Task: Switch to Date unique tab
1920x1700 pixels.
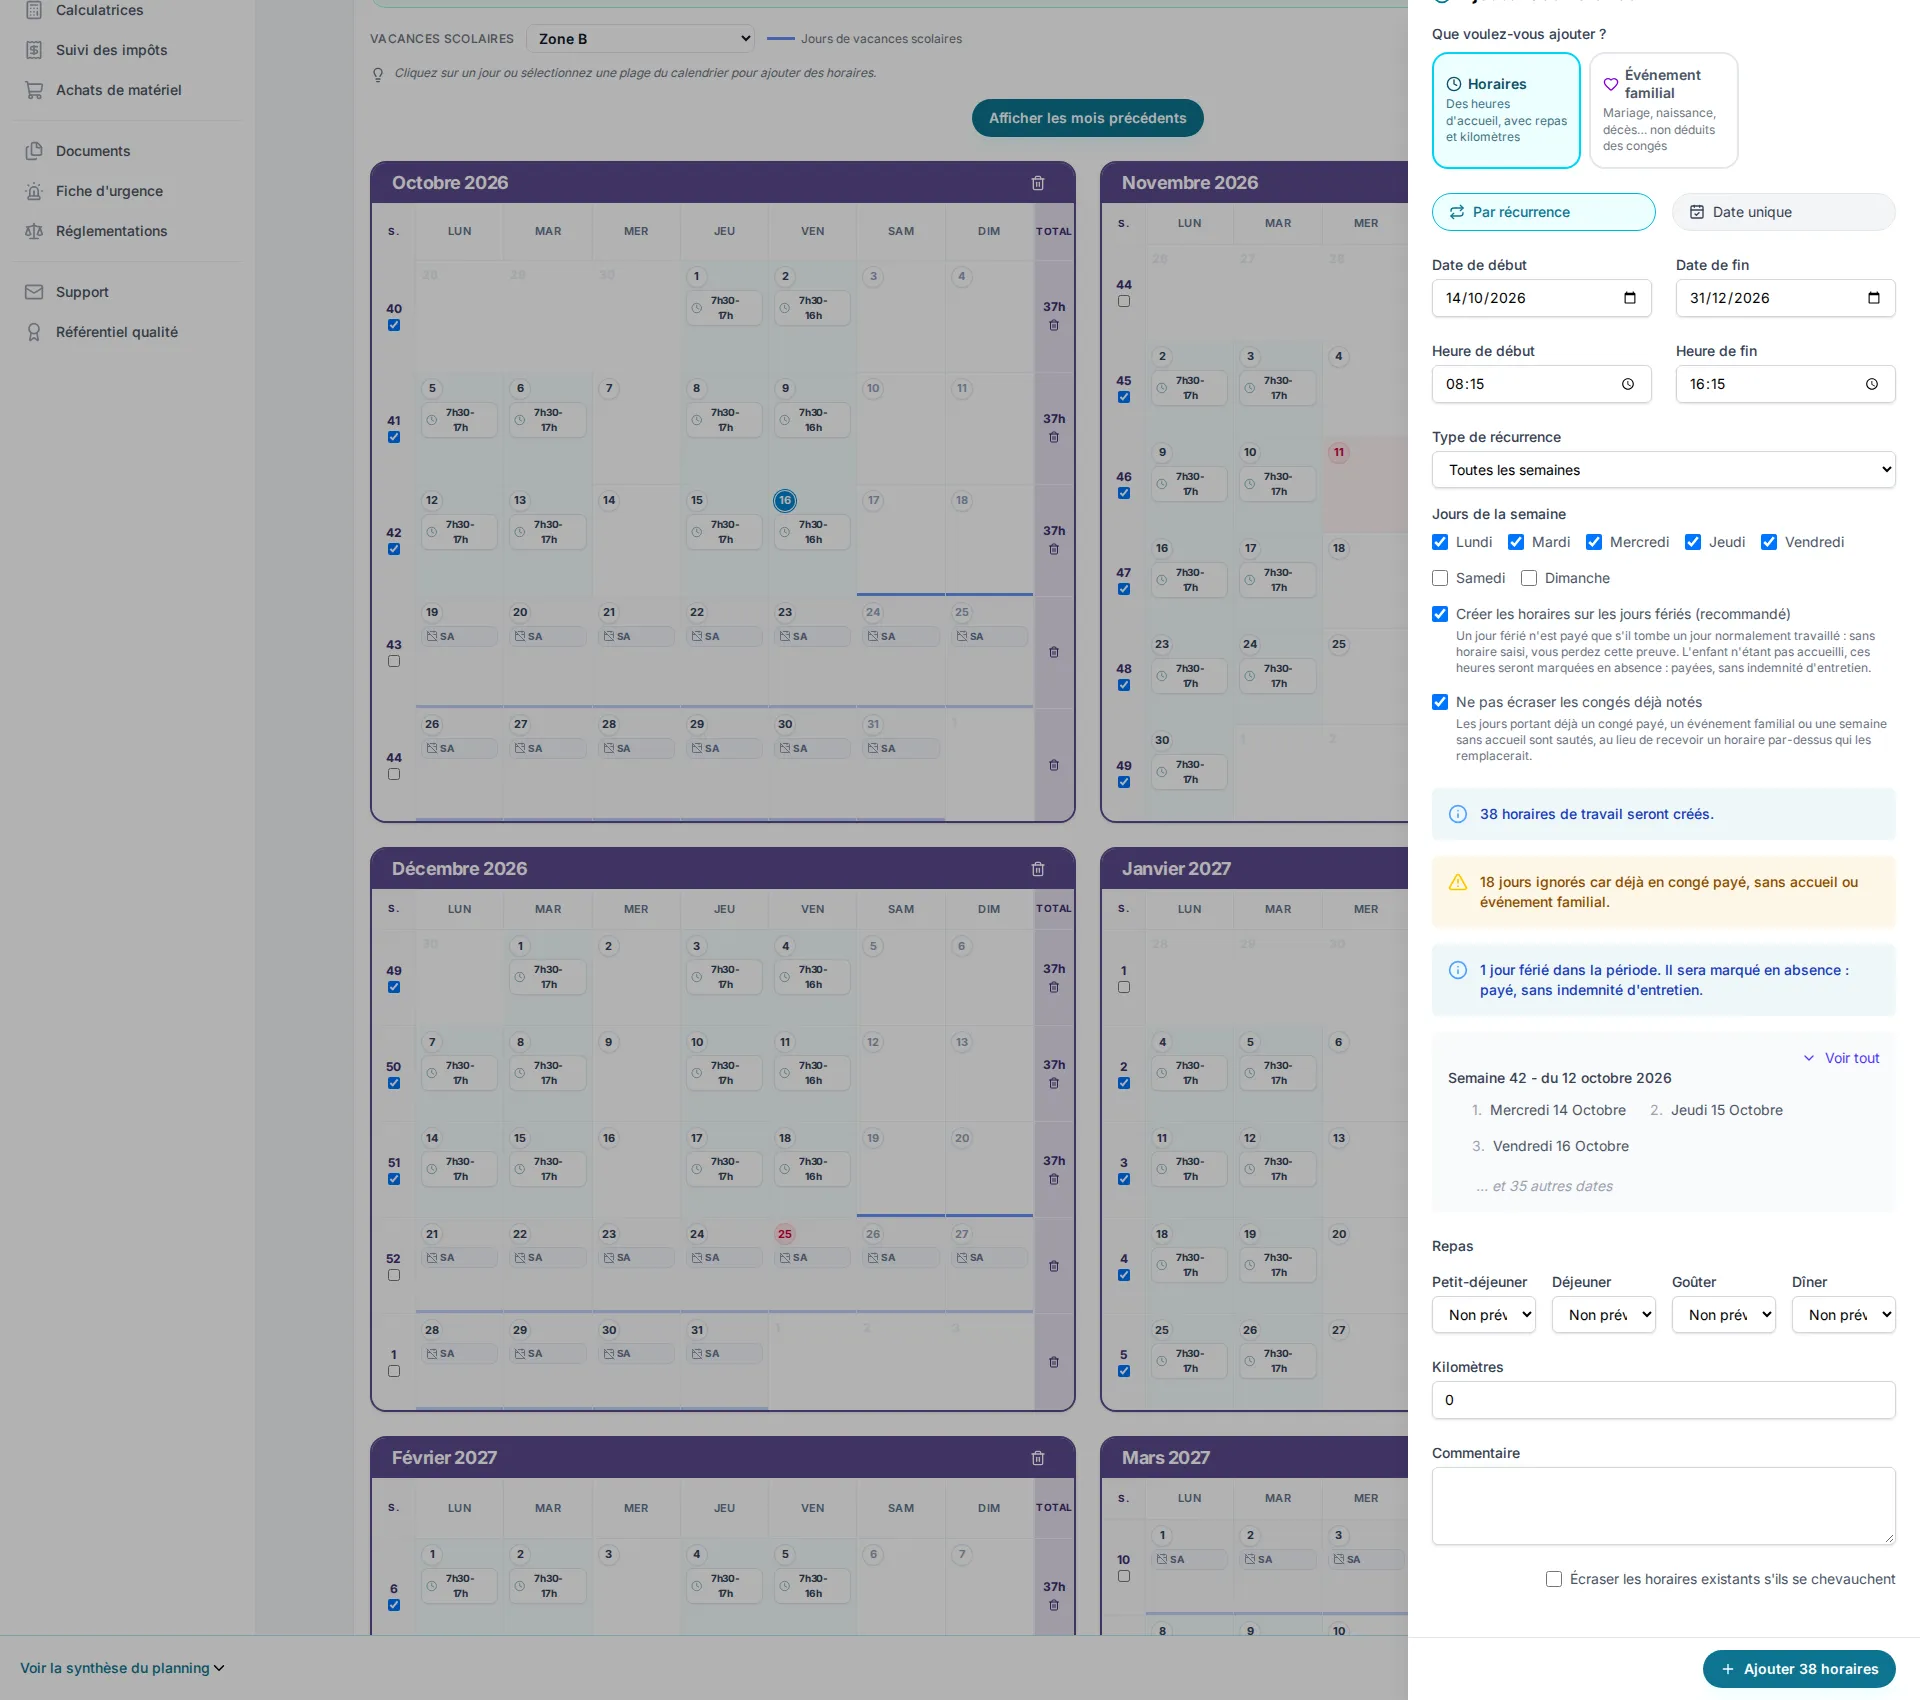Action: point(1783,212)
